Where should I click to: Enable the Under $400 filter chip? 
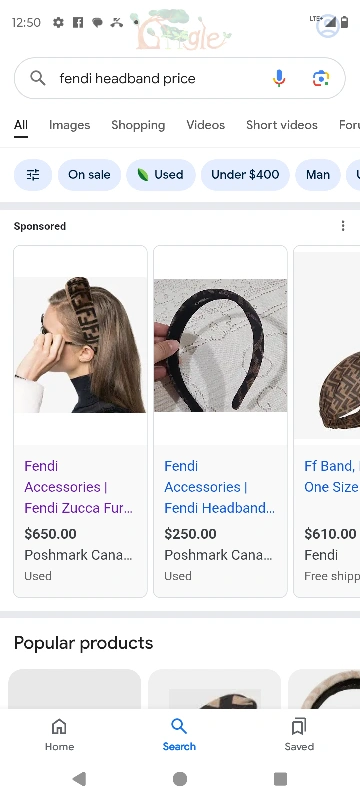(x=245, y=174)
